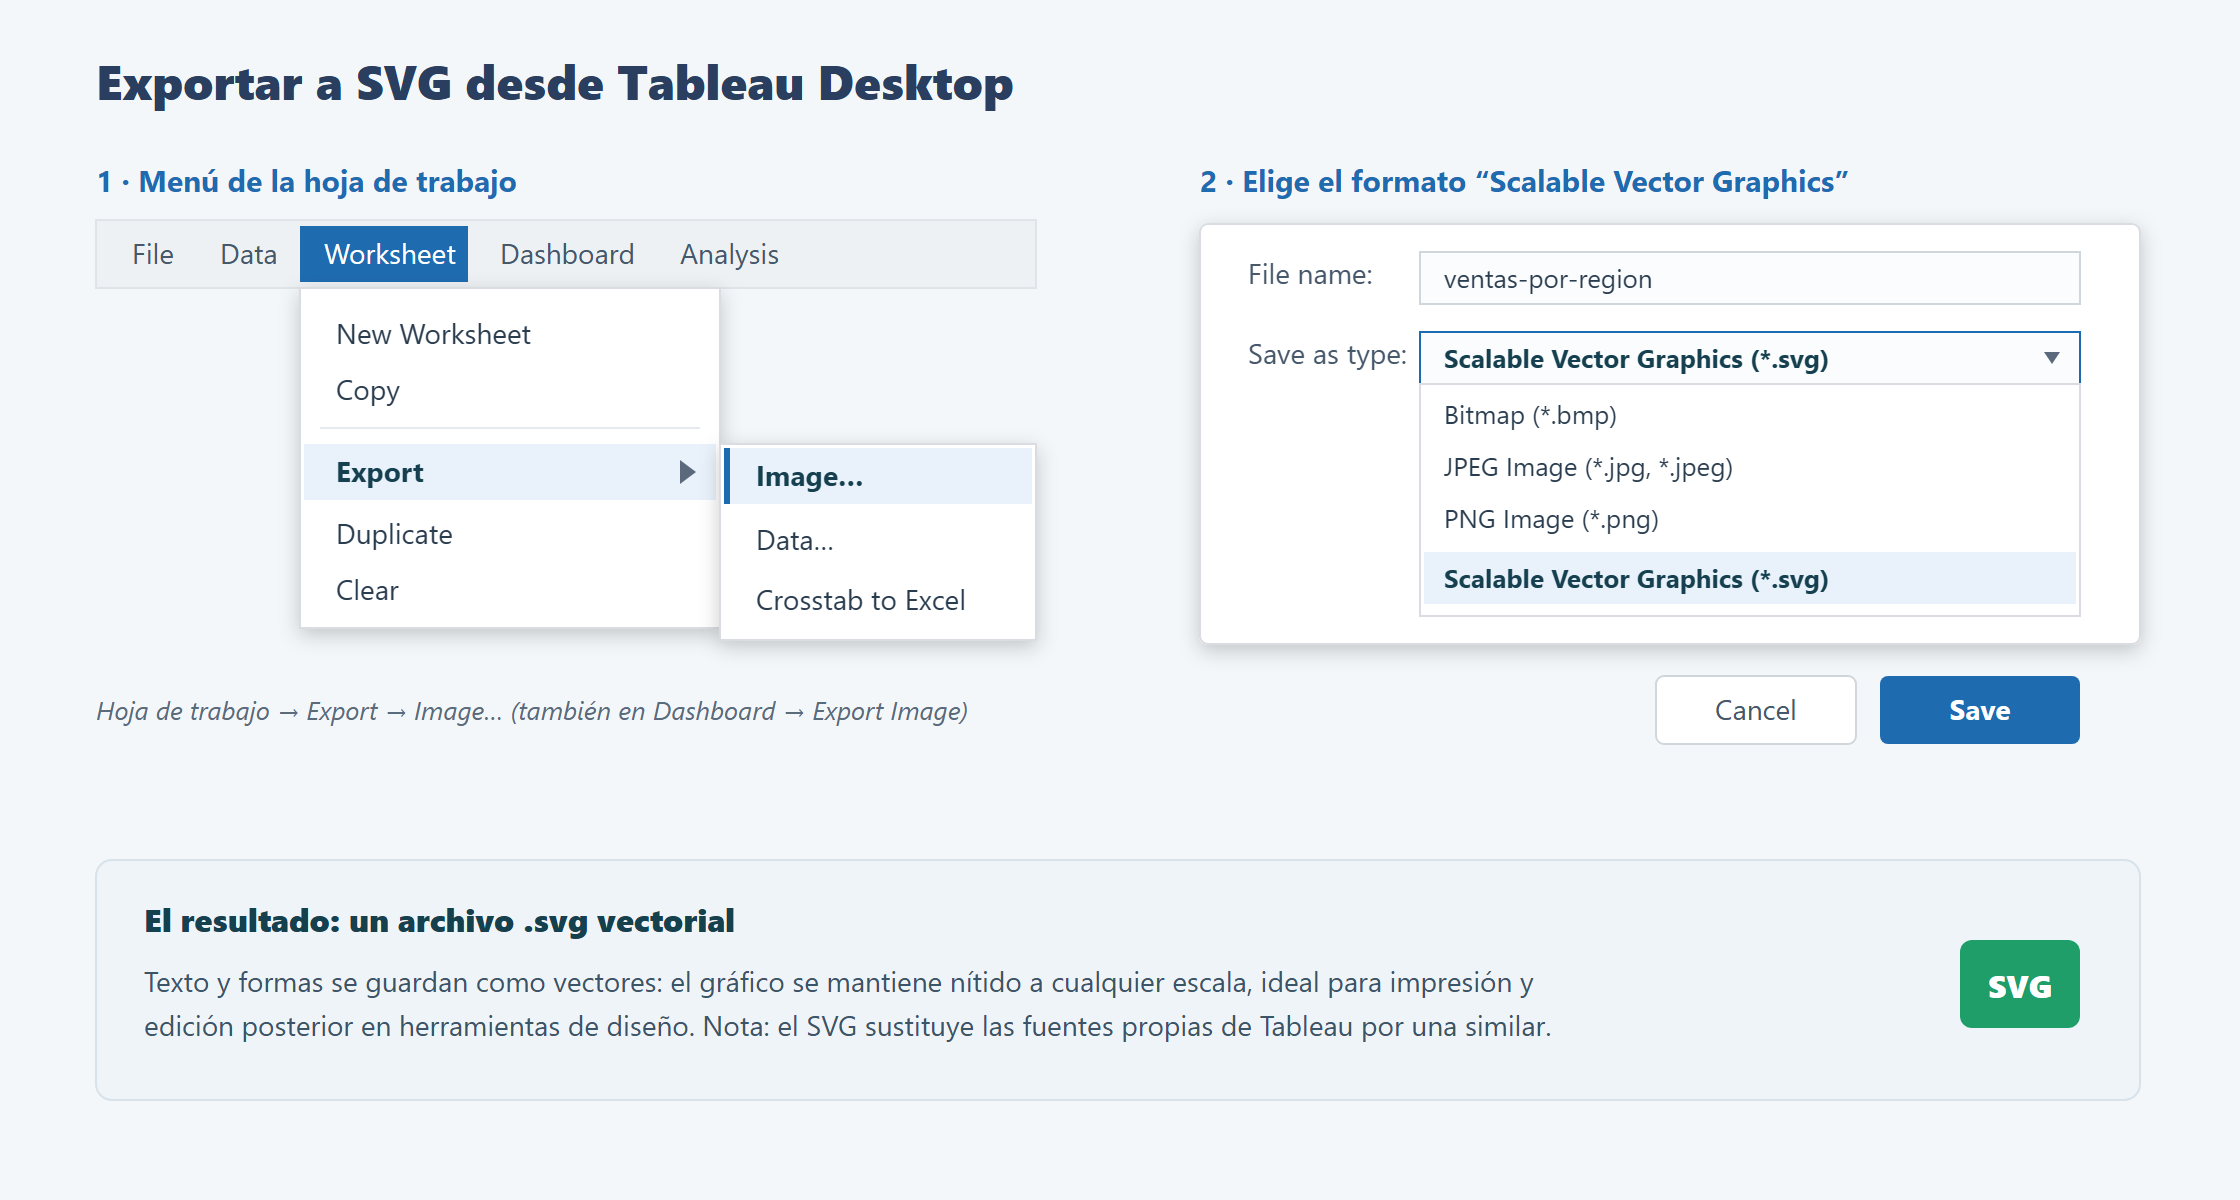
Task: Click the Worksheet menu tab
Action: (384, 254)
